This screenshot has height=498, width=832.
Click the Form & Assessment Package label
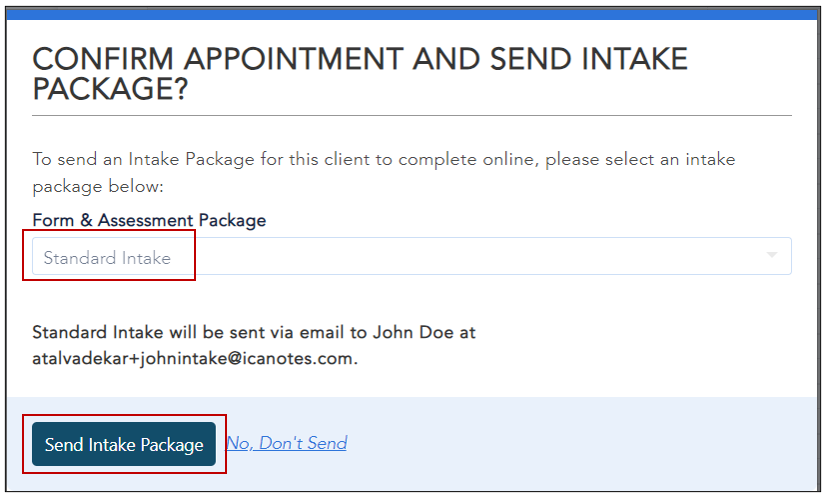pyautogui.click(x=149, y=220)
